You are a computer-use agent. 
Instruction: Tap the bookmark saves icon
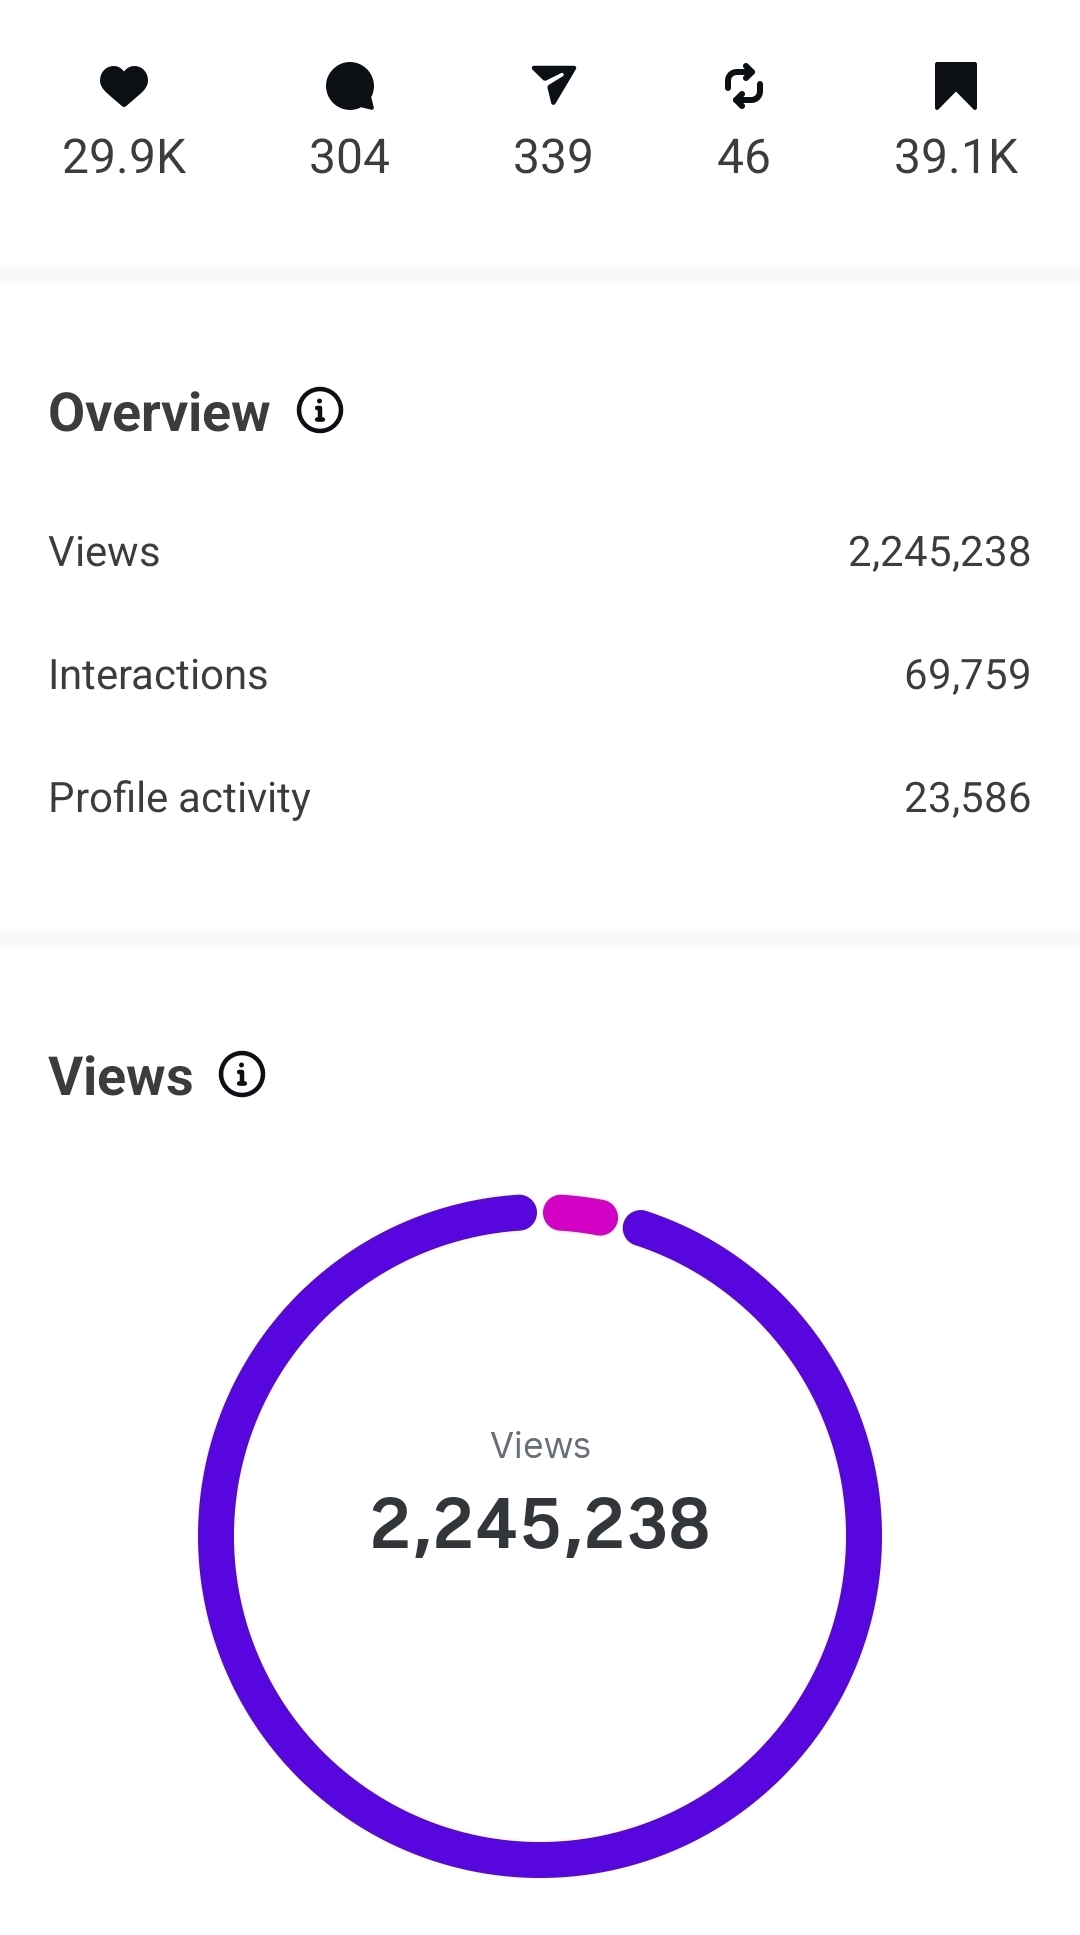(x=955, y=86)
